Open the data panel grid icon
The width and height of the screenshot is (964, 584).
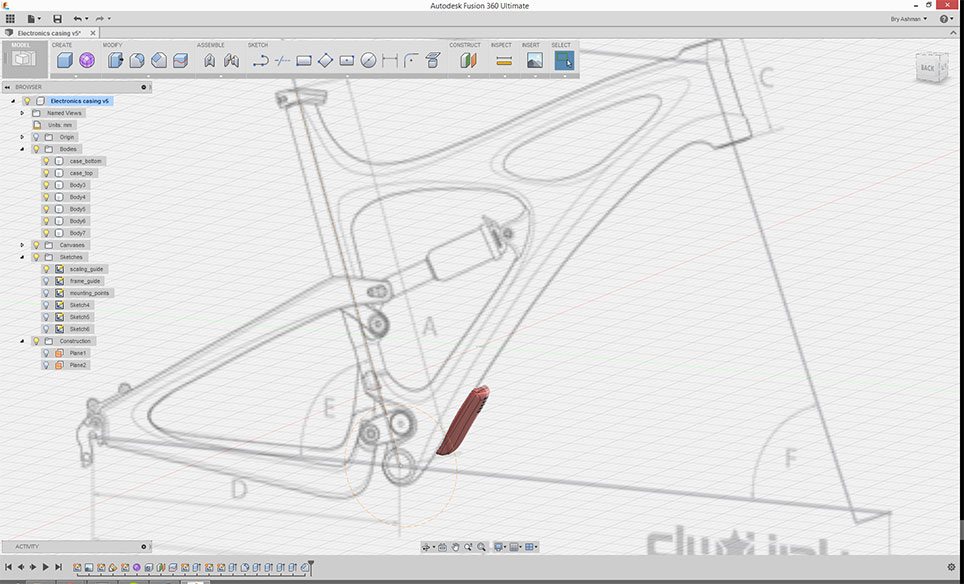coord(10,19)
